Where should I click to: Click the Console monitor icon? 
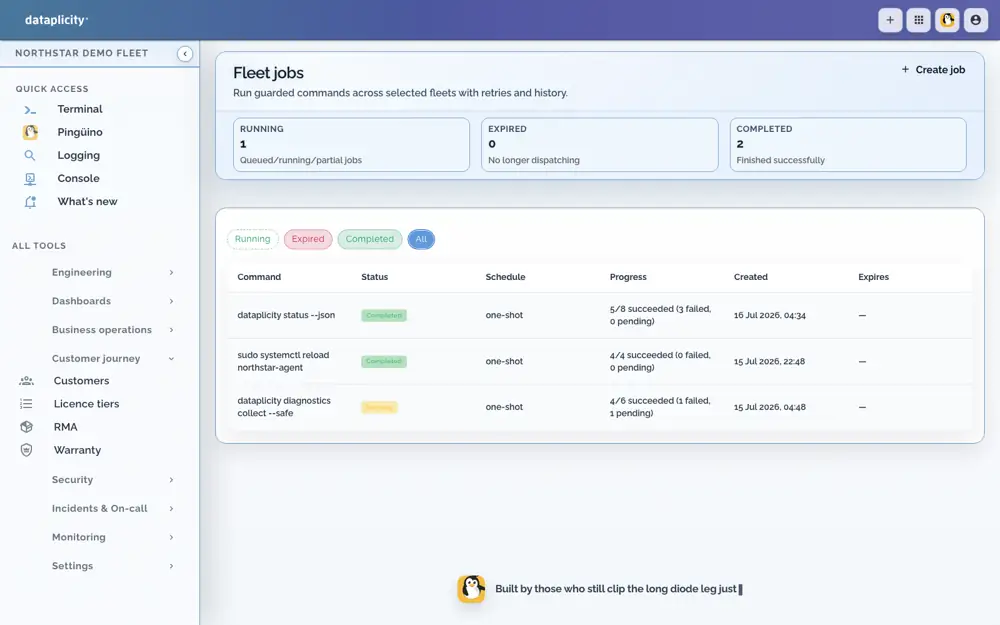(x=30, y=179)
